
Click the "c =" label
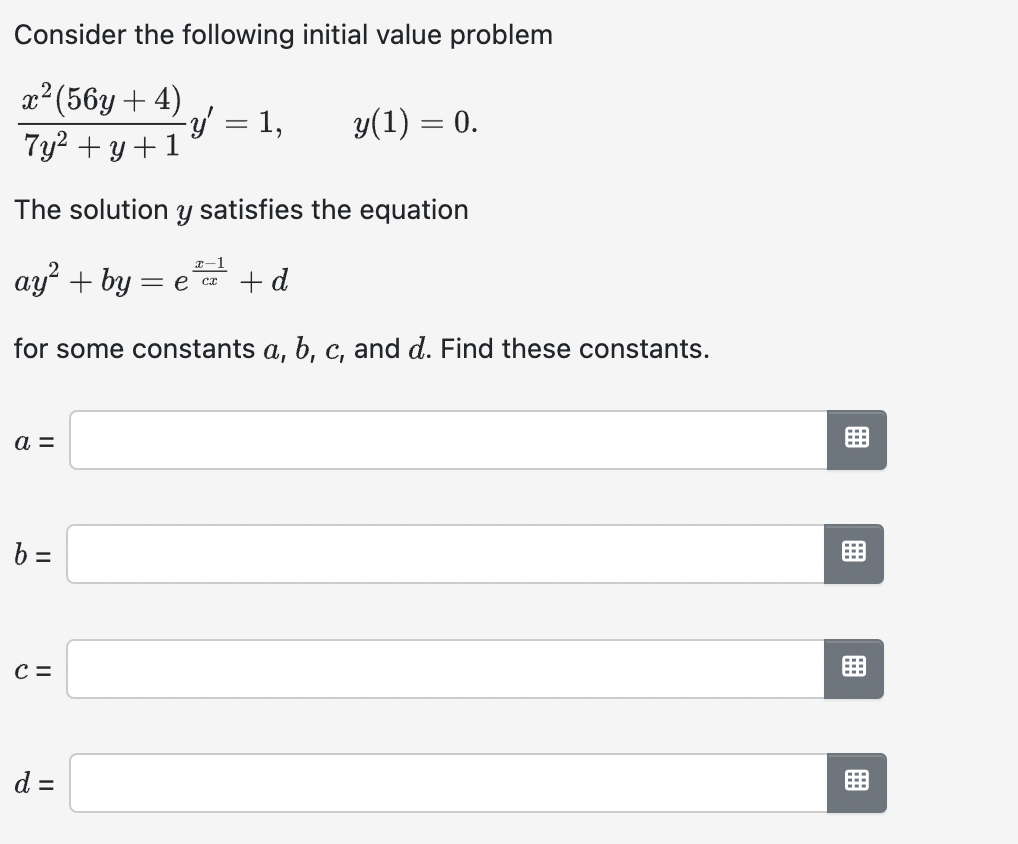pos(33,669)
